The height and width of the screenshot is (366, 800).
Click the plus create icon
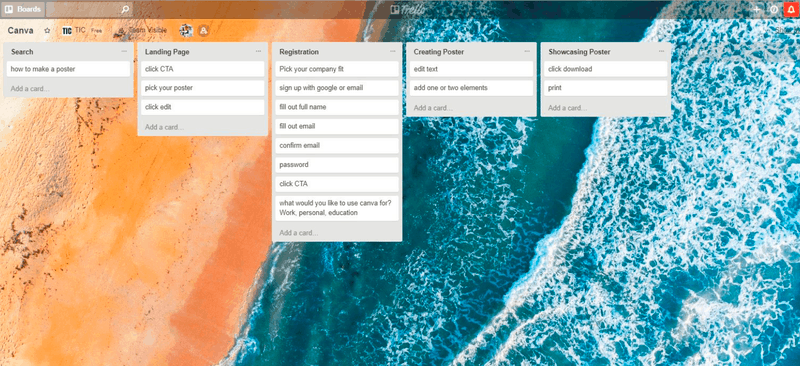757,9
